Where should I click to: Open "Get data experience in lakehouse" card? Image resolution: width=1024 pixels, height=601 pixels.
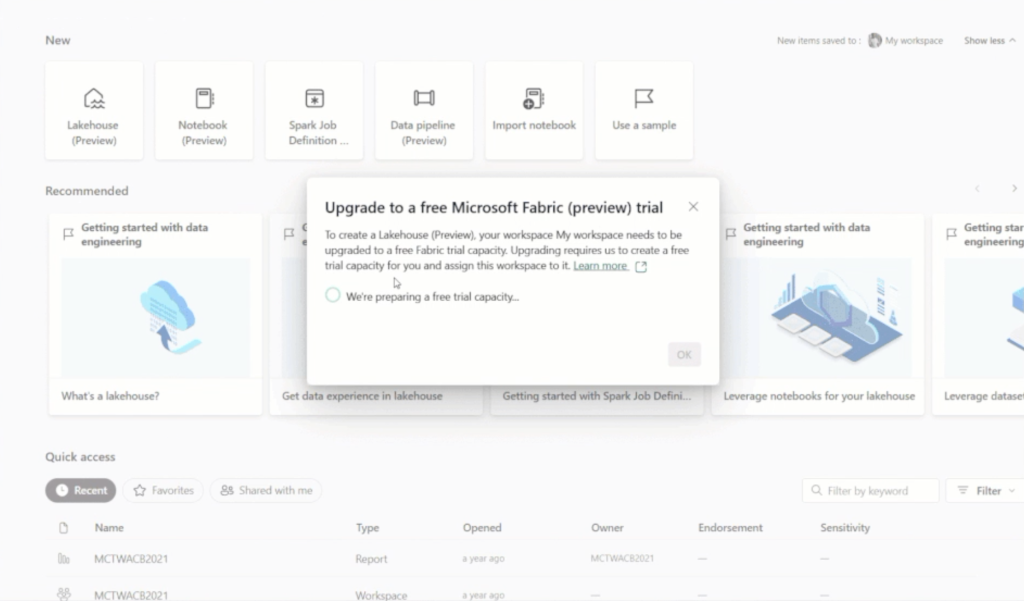tap(362, 396)
